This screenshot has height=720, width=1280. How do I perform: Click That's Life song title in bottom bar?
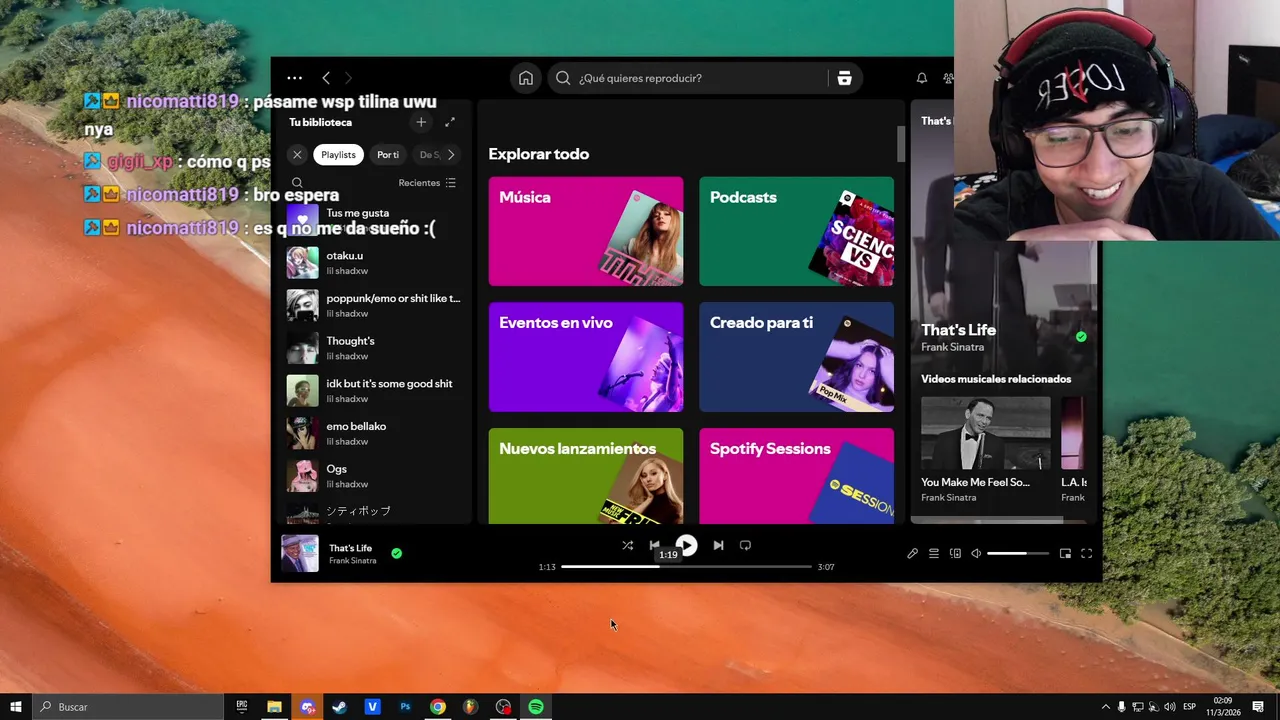click(350, 548)
